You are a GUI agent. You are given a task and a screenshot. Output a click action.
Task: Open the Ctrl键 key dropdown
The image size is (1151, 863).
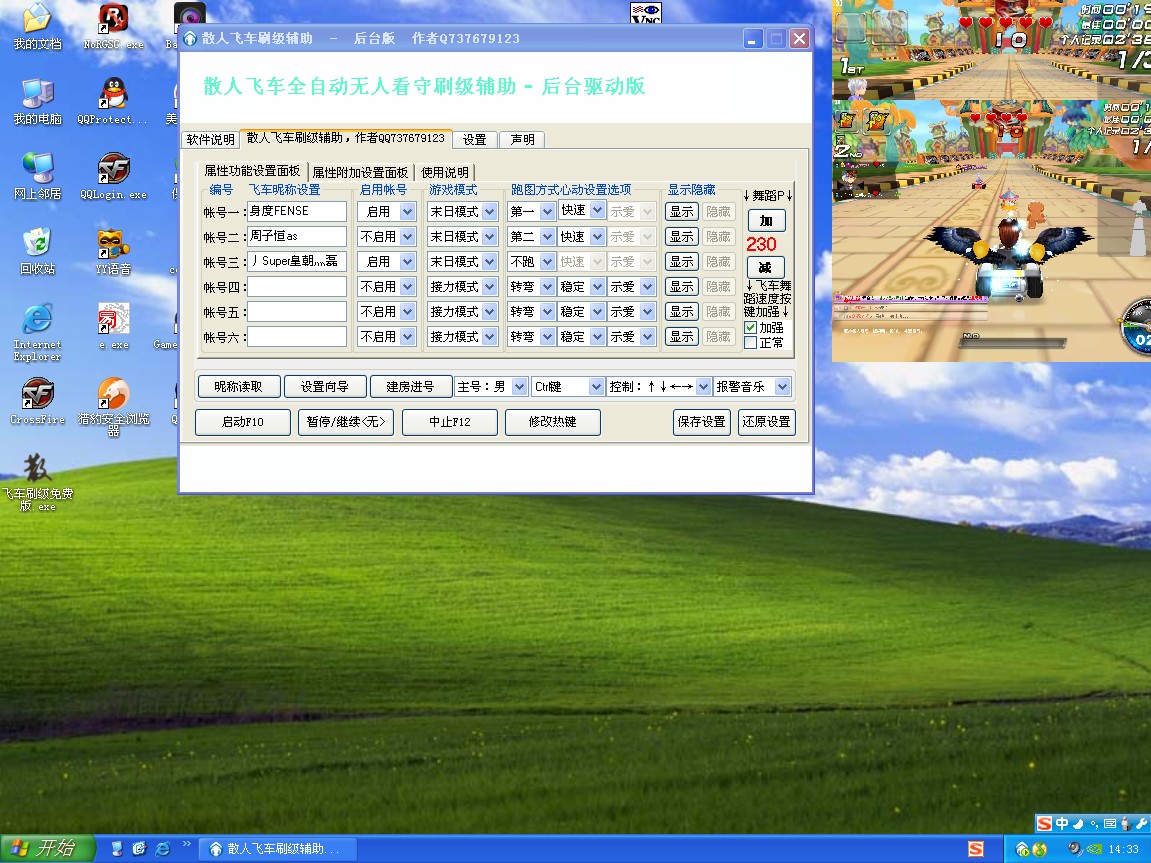pos(596,386)
